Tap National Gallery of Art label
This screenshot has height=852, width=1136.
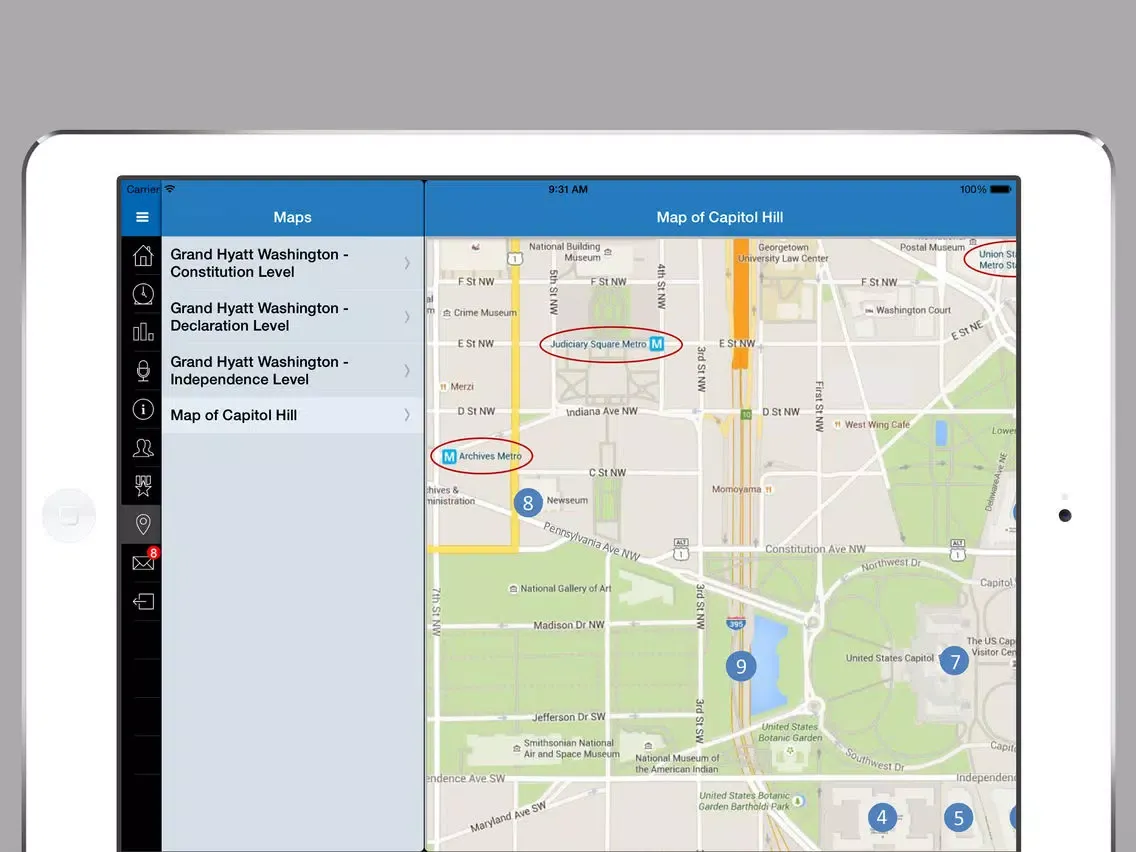coord(565,588)
